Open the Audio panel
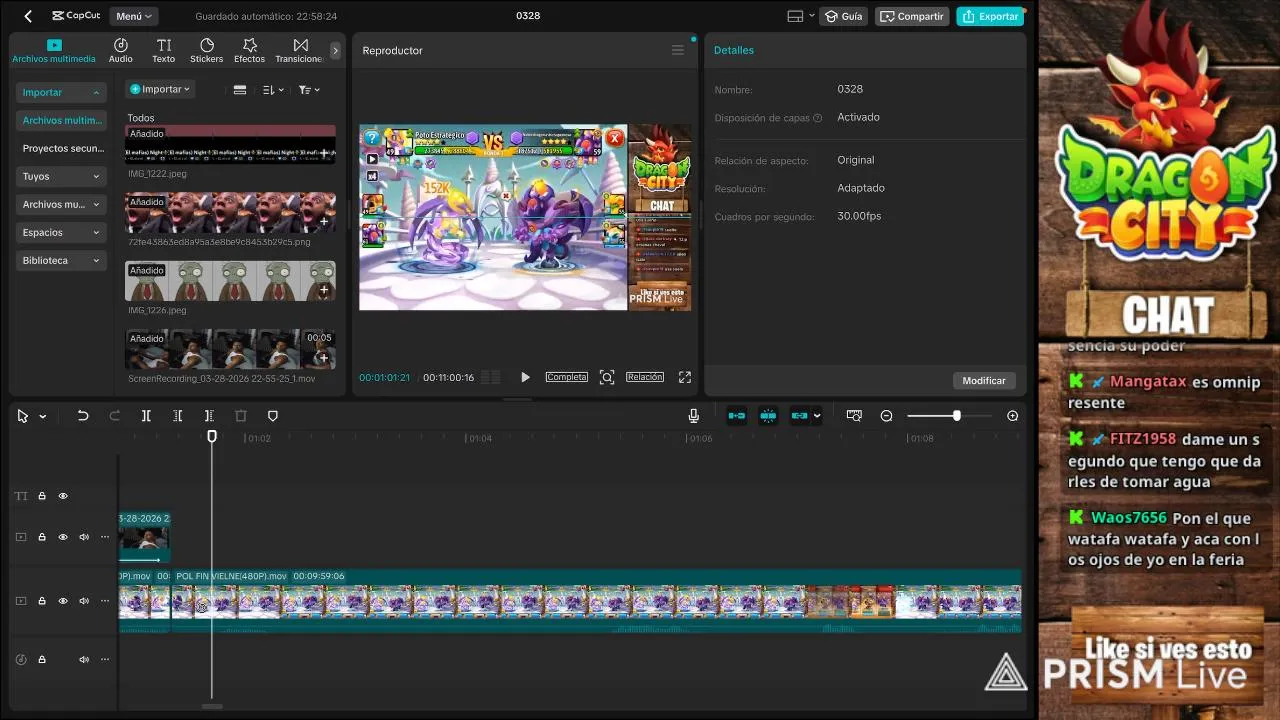The image size is (1280, 720). 120,50
